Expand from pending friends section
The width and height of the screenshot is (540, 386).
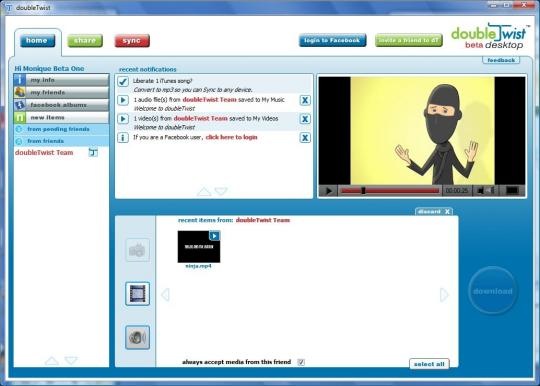(61, 129)
